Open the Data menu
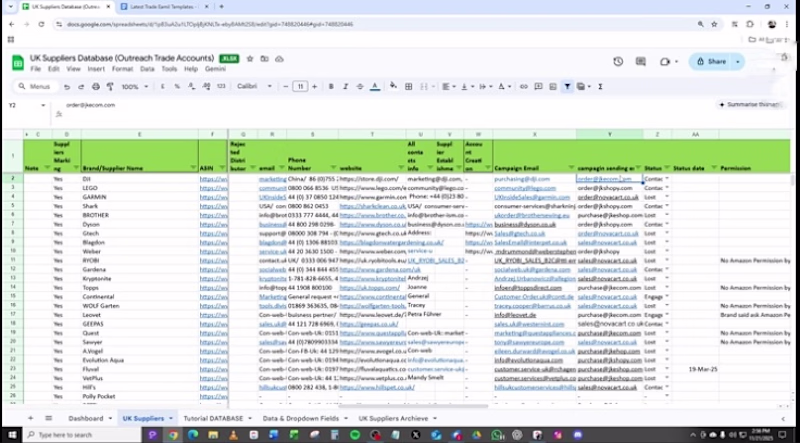Viewport: 800px width, 443px height. point(147,69)
